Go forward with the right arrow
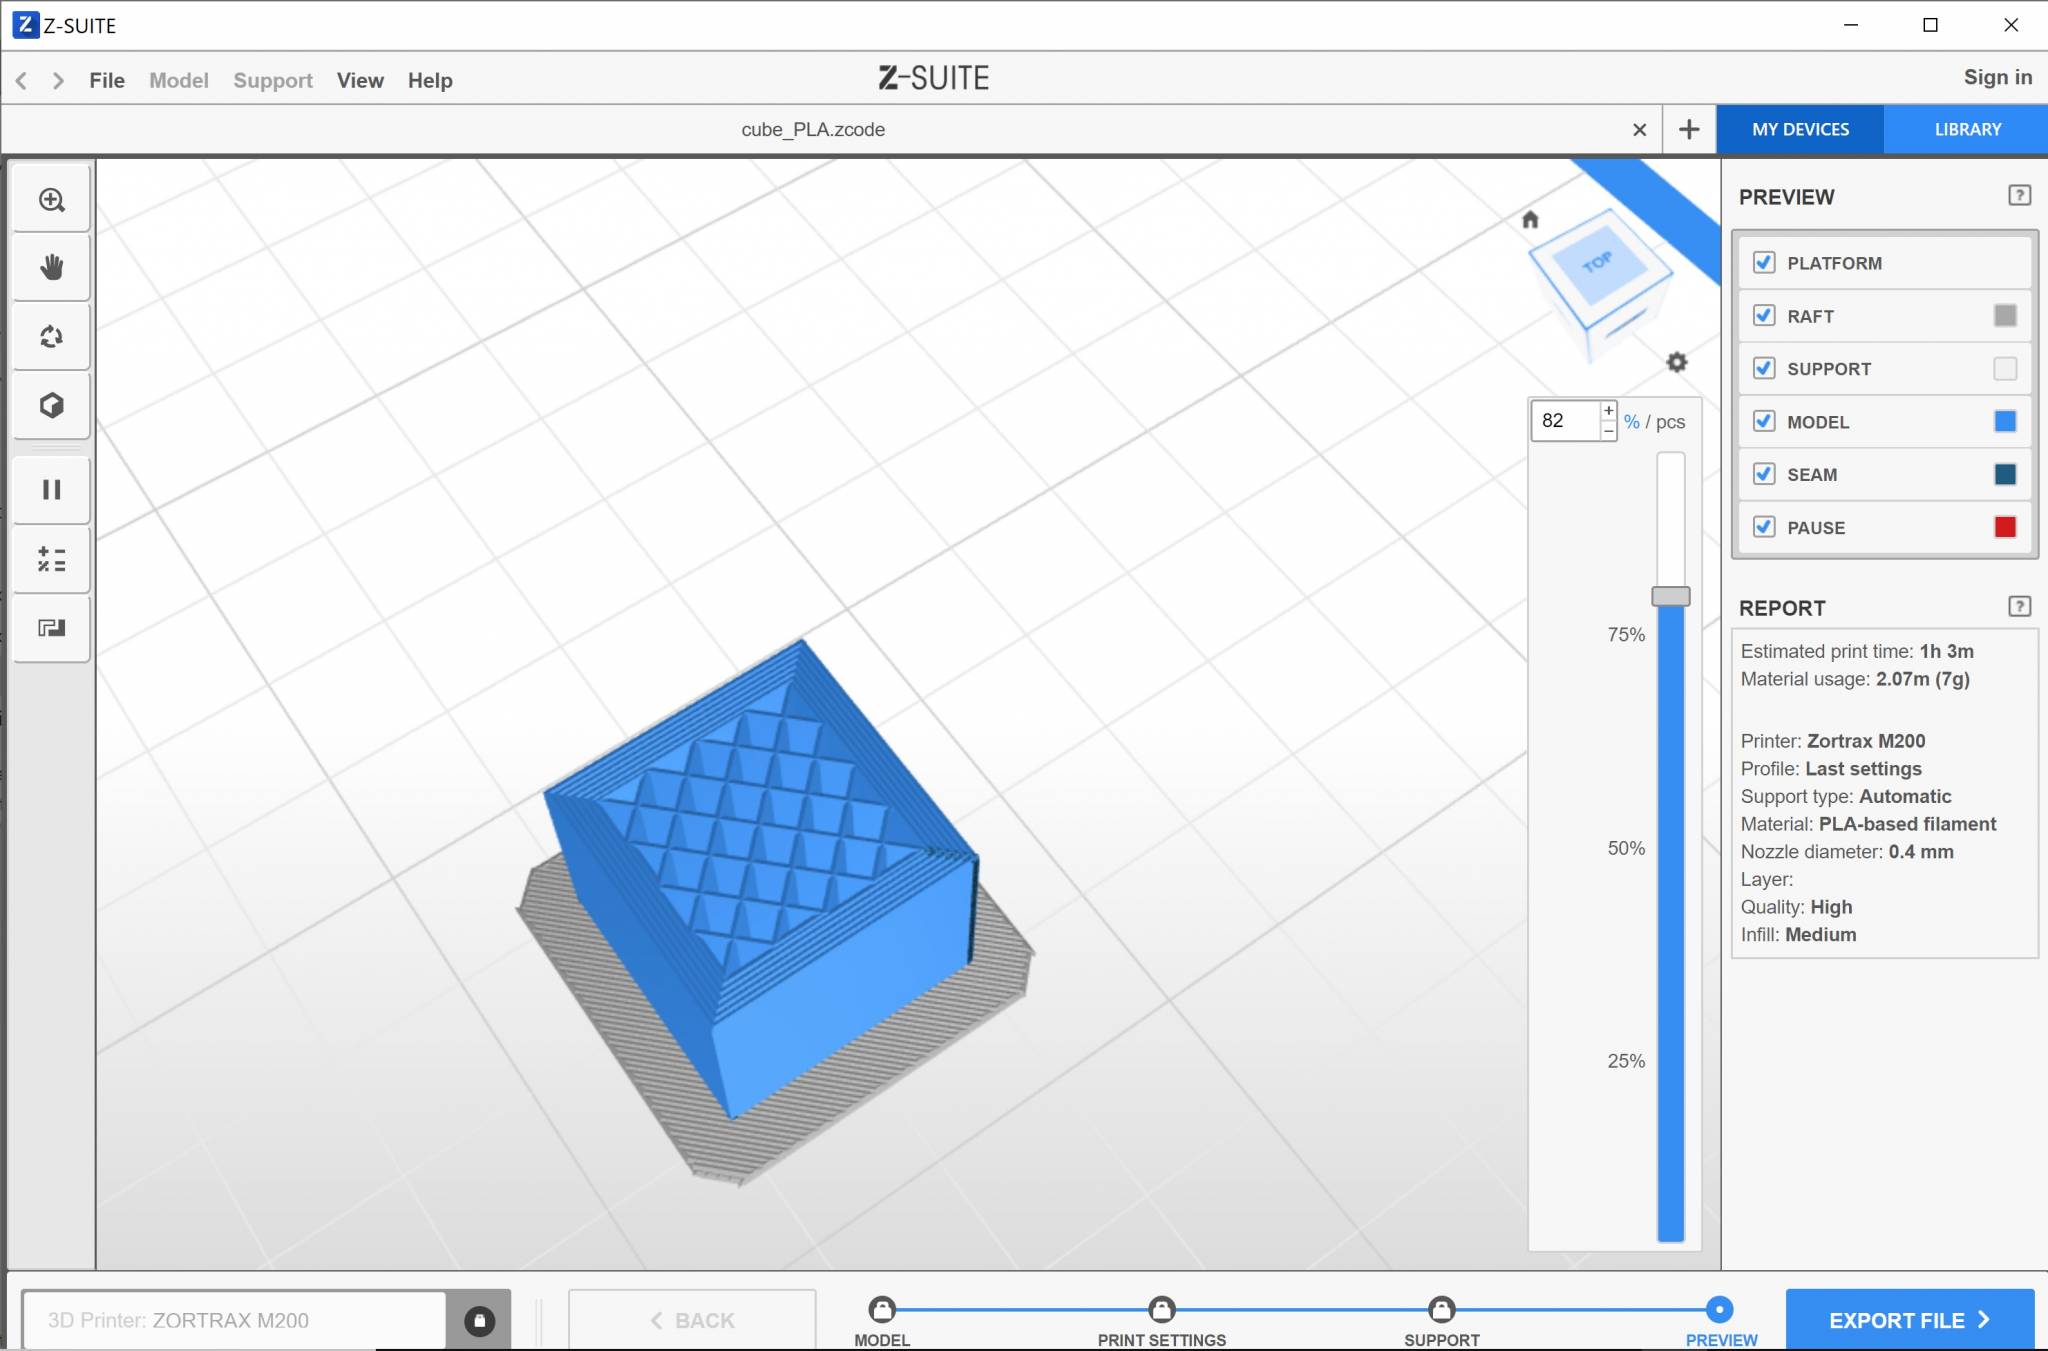This screenshot has height=1351, width=2048. point(58,80)
